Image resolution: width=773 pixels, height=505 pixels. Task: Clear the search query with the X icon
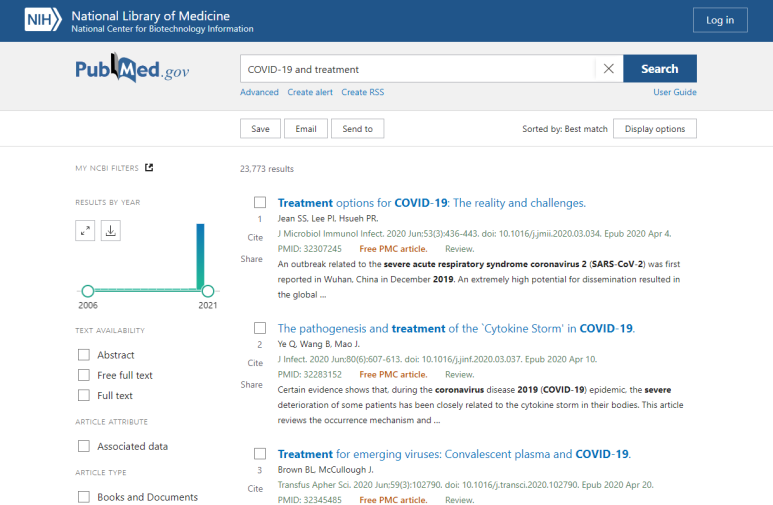(609, 69)
